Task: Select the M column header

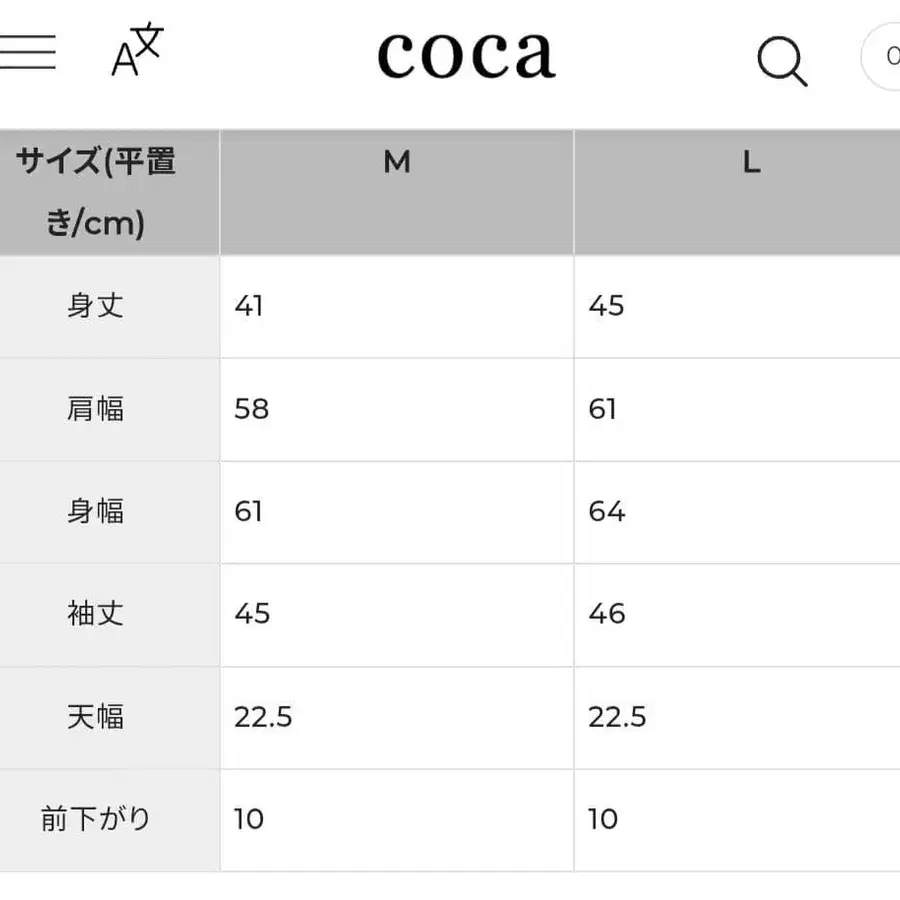Action: click(x=397, y=162)
